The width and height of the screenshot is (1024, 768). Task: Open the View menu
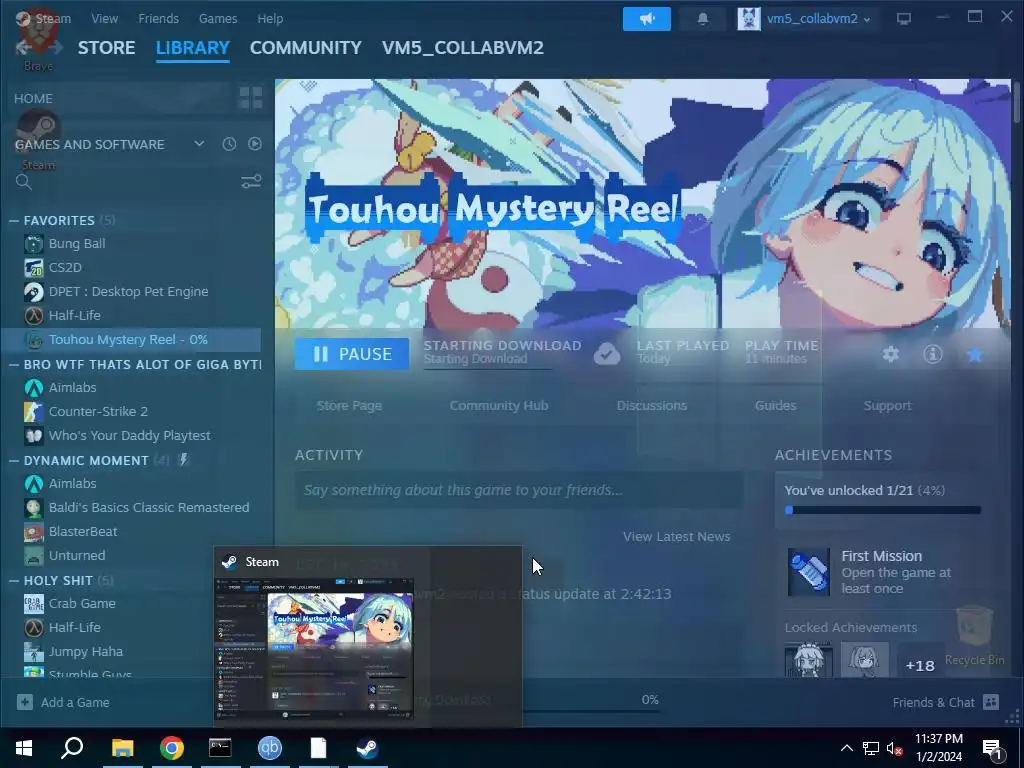pos(104,19)
